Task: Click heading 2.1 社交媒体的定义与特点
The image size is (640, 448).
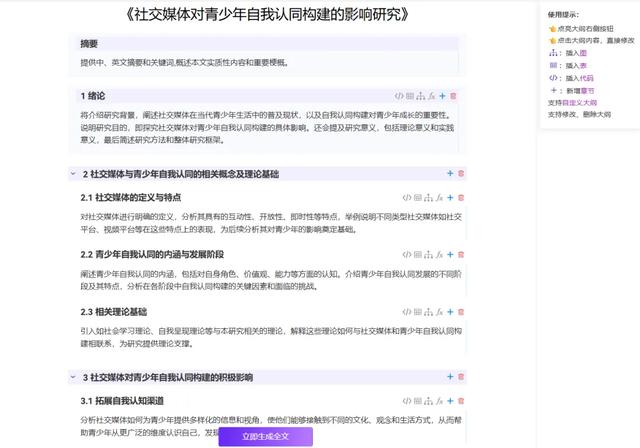Action: pyautogui.click(x=131, y=197)
